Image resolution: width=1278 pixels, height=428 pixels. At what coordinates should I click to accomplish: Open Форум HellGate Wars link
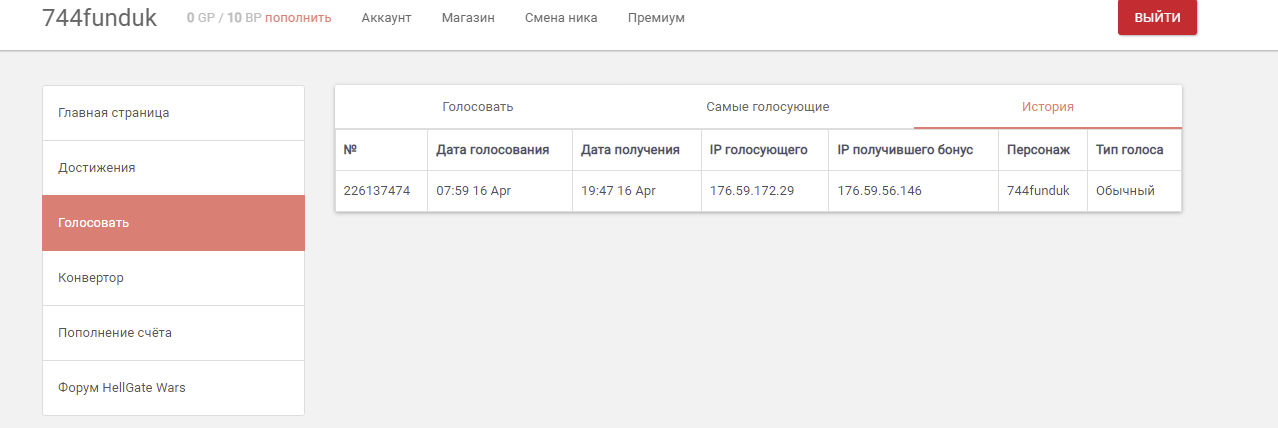coord(173,388)
